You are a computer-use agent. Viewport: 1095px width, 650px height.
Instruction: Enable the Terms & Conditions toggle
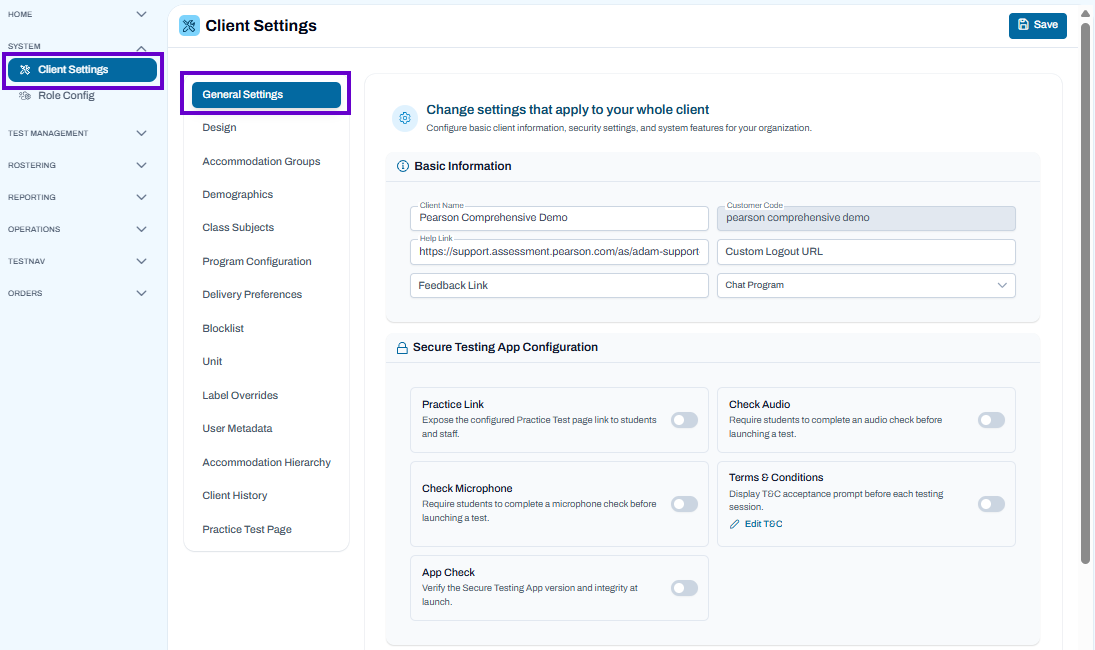click(x=991, y=504)
